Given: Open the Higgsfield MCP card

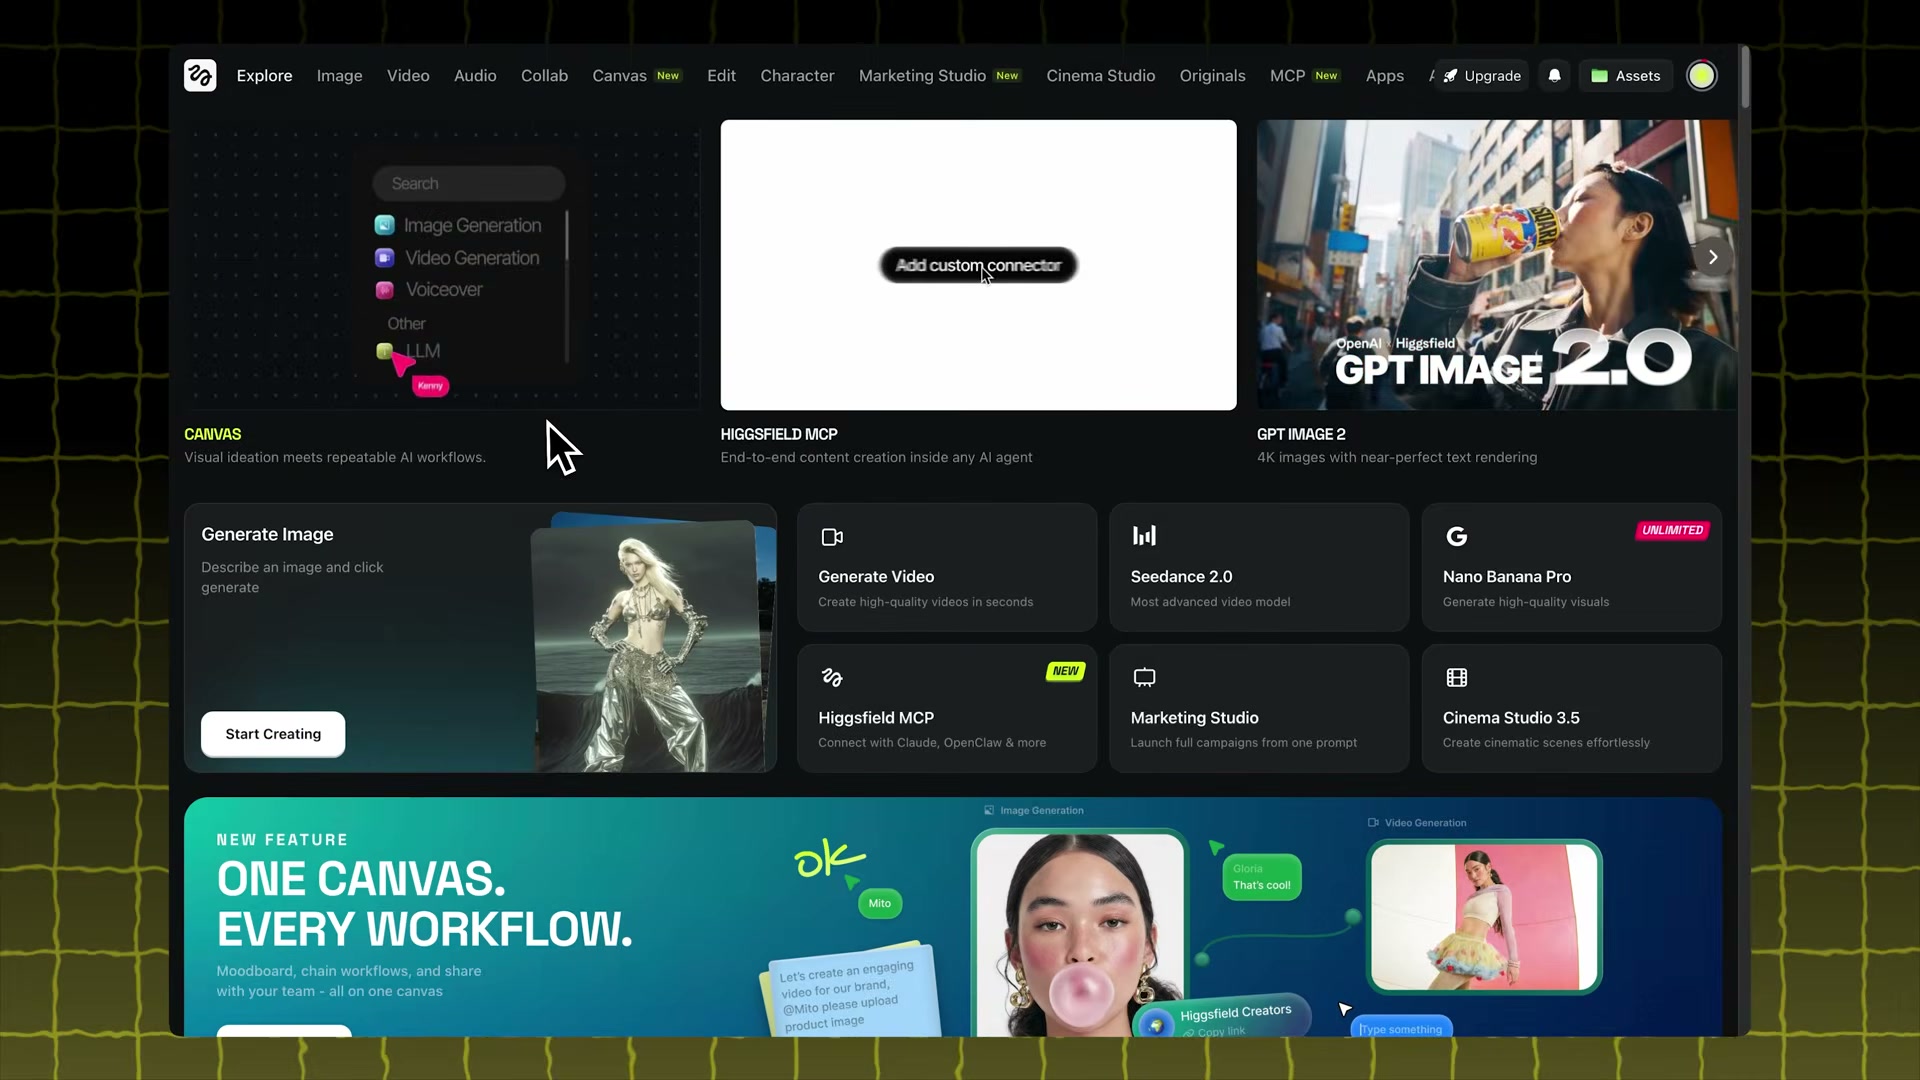Looking at the screenshot, I should click(947, 708).
